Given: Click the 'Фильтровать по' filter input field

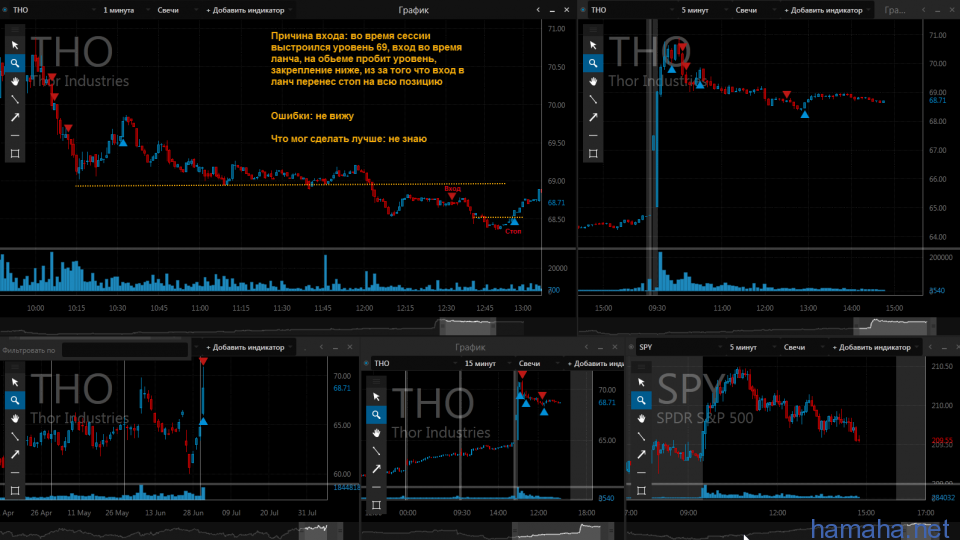Looking at the screenshot, I should coord(125,350).
